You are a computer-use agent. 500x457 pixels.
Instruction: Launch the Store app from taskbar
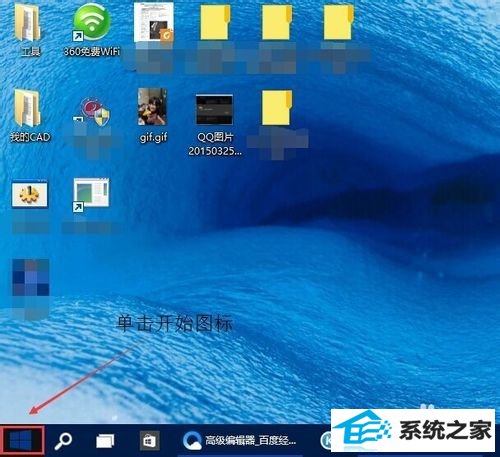tap(149, 441)
